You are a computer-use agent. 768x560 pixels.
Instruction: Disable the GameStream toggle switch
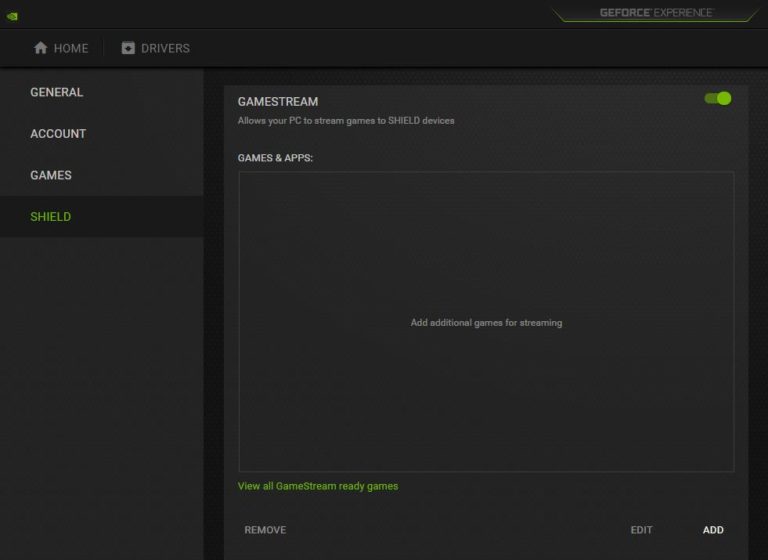click(x=718, y=98)
